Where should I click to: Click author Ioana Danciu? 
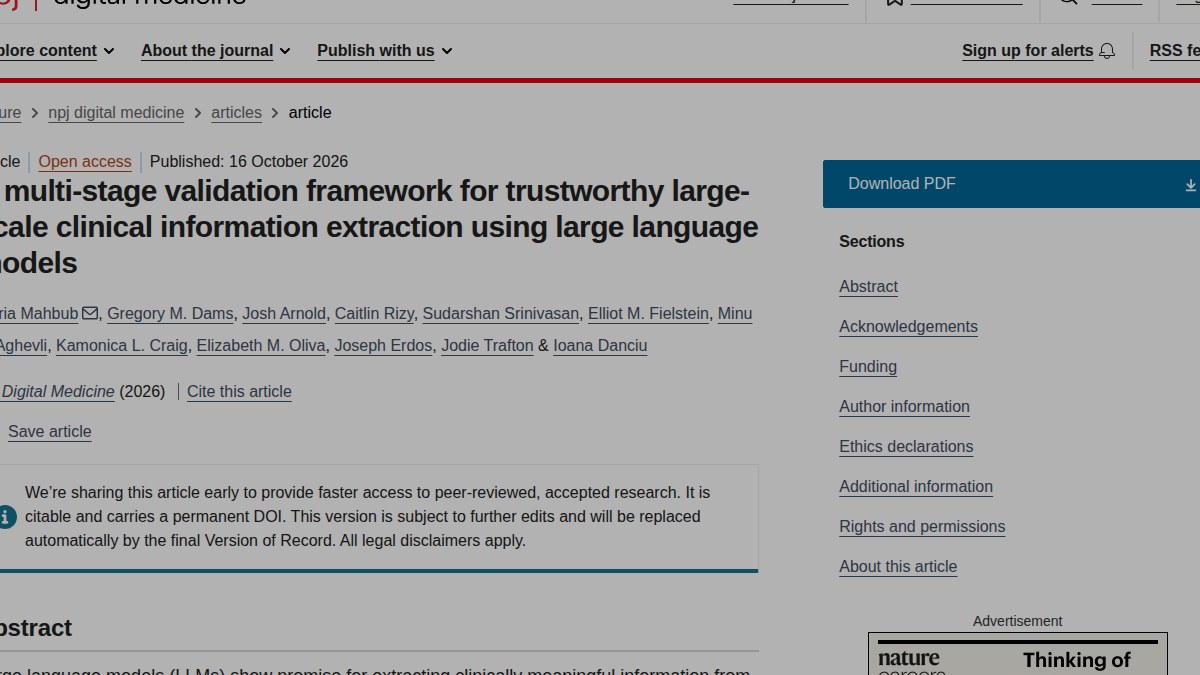point(600,346)
